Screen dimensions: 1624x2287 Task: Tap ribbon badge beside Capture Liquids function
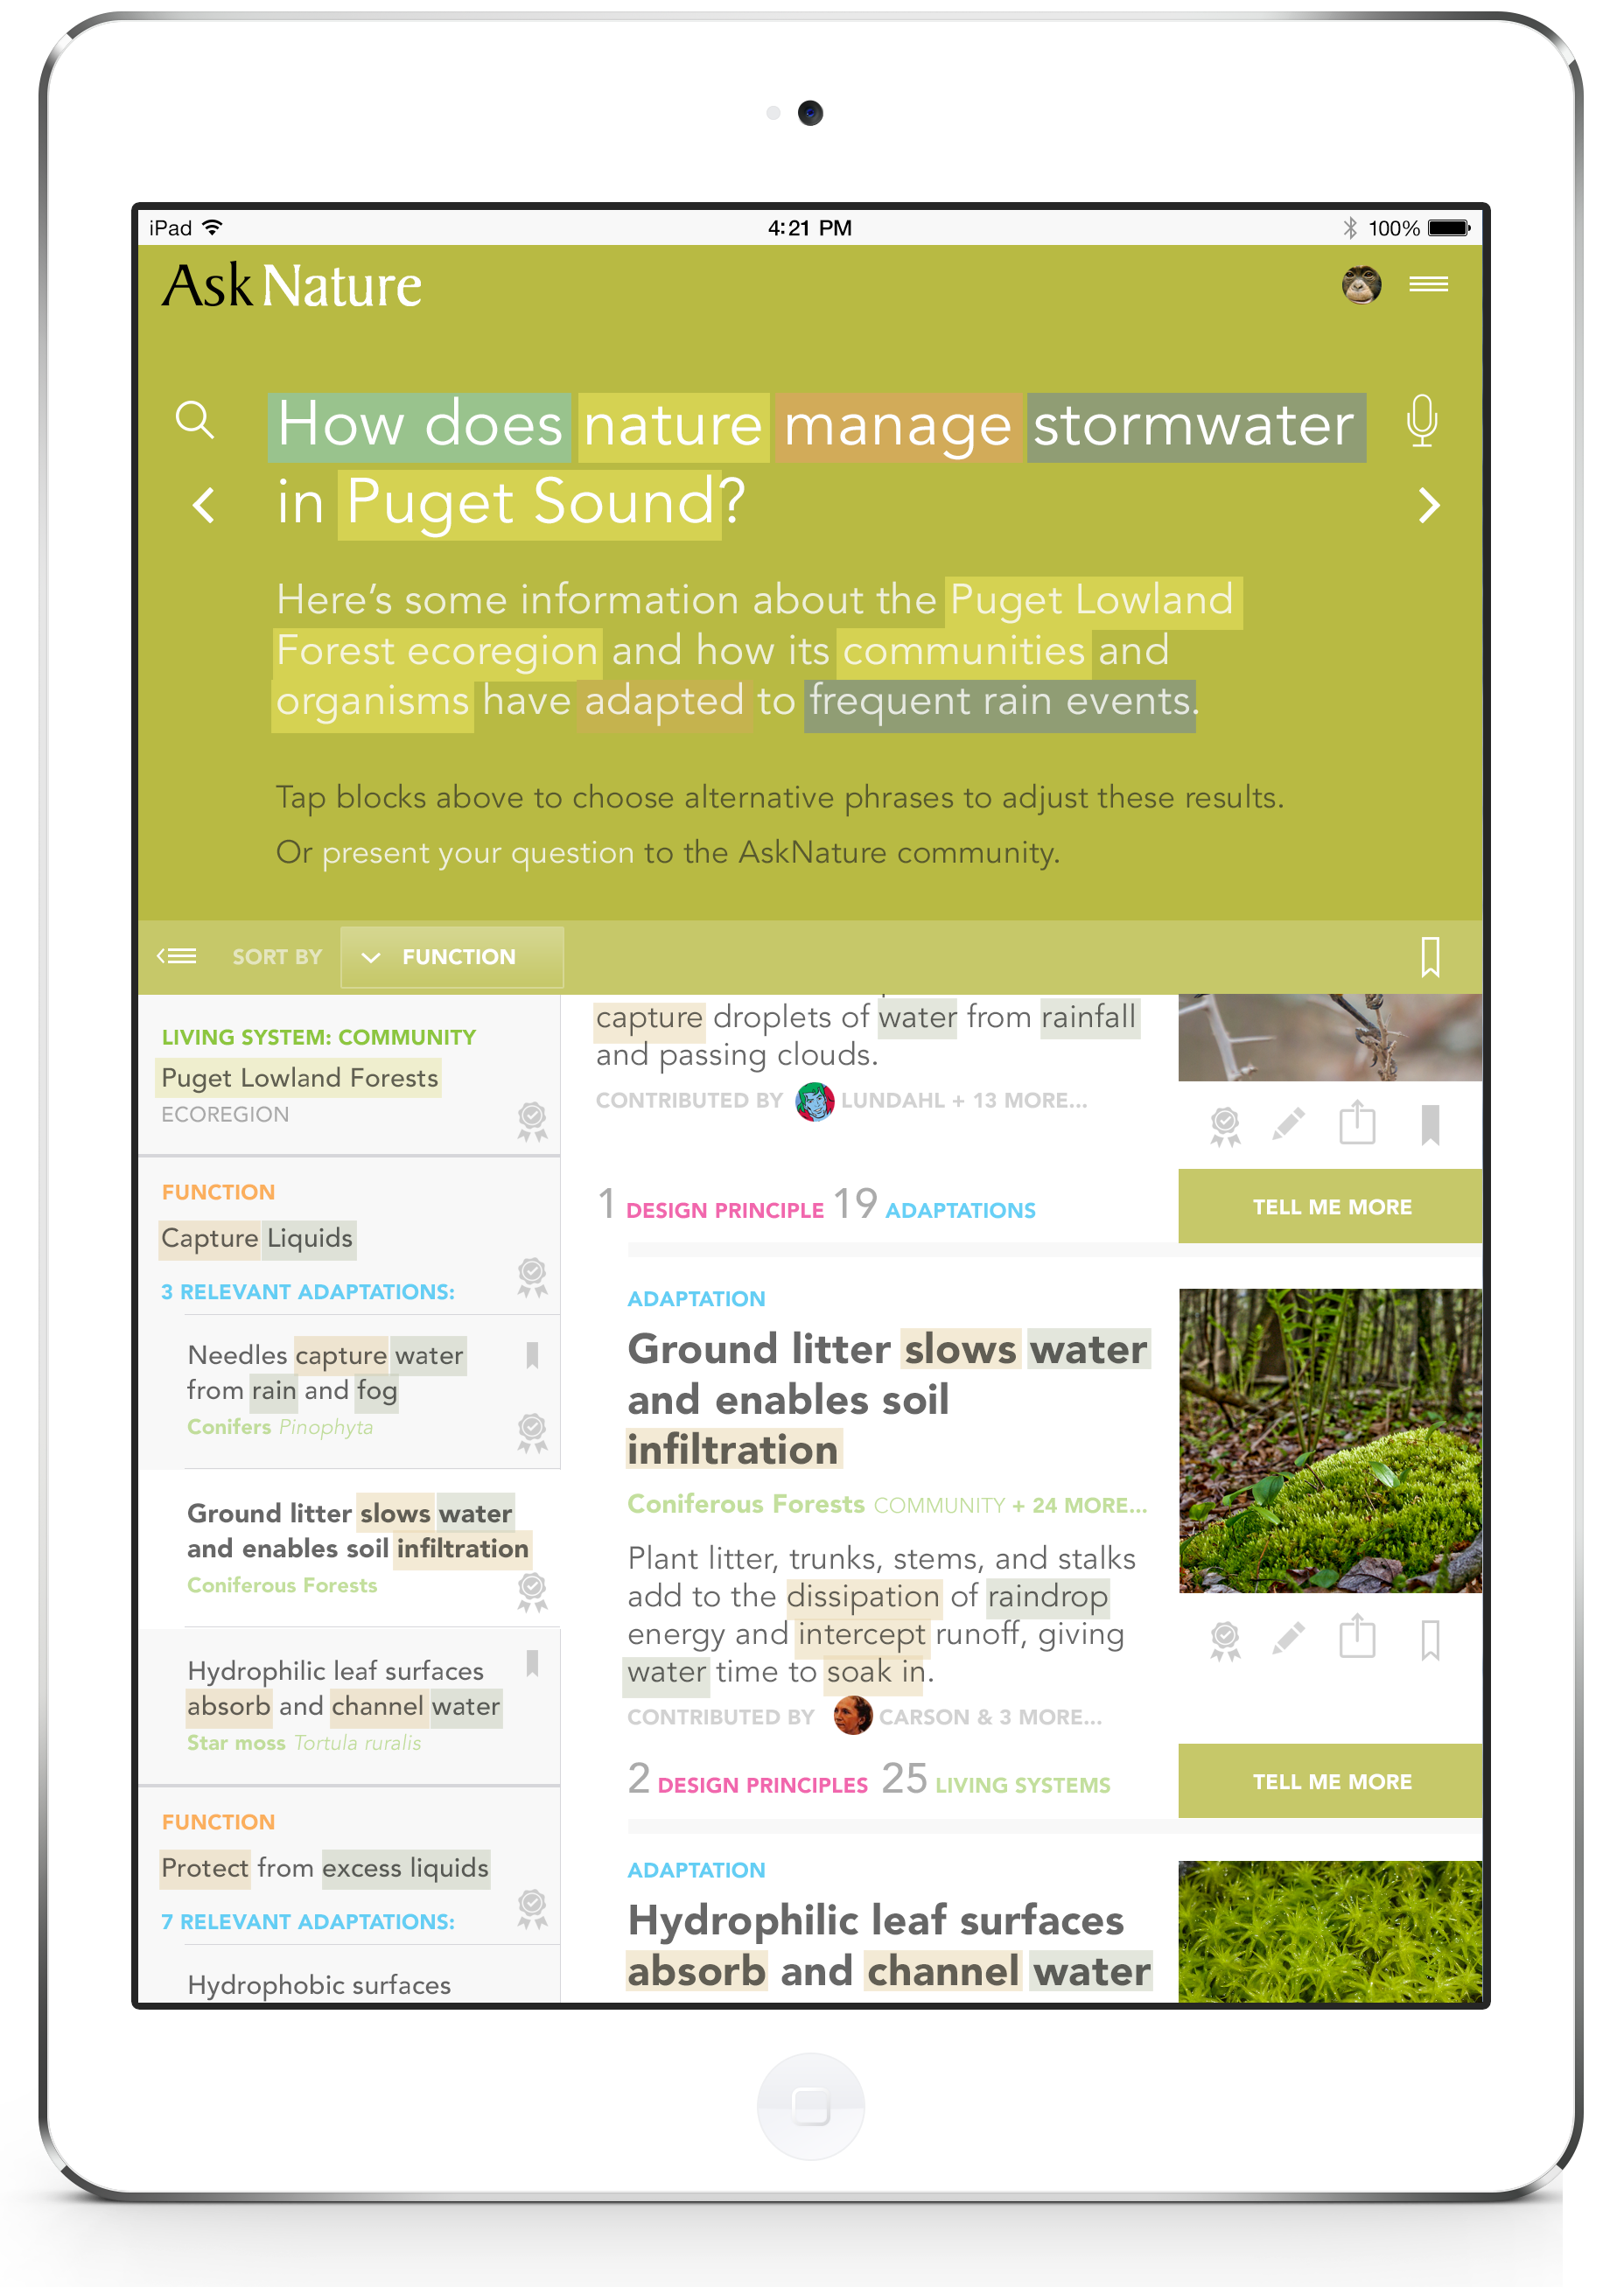point(532,1278)
